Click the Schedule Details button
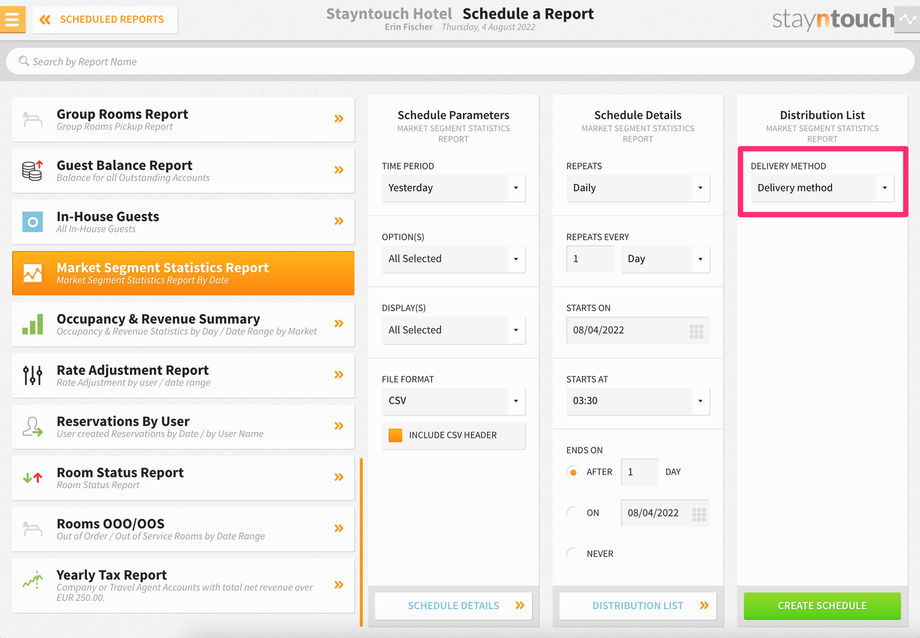The height and width of the screenshot is (638, 920). tap(454, 606)
